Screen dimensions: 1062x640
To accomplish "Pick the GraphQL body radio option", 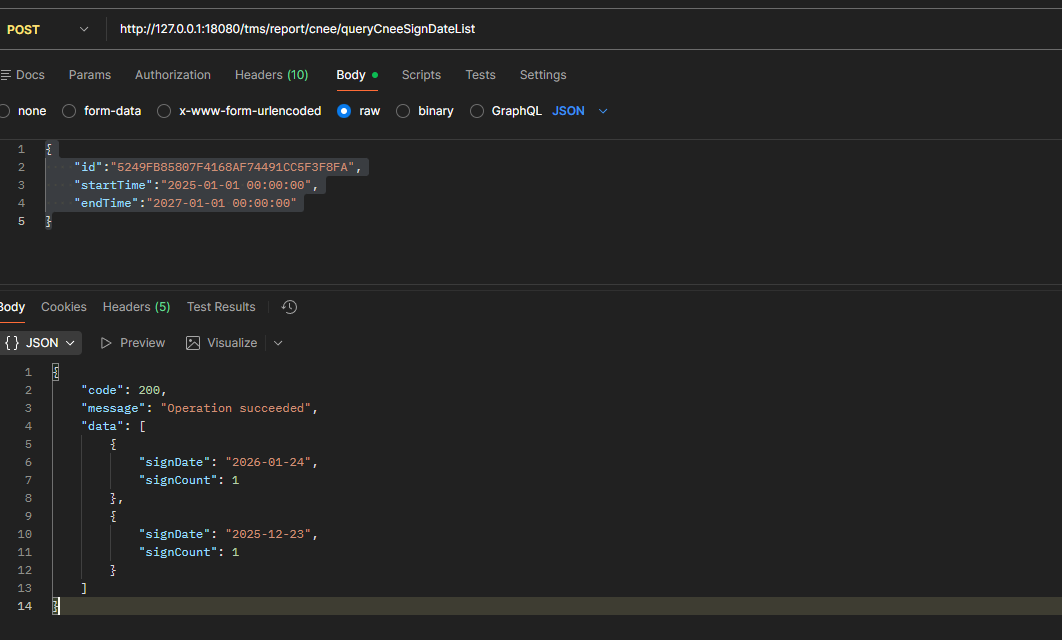I will tap(477, 111).
